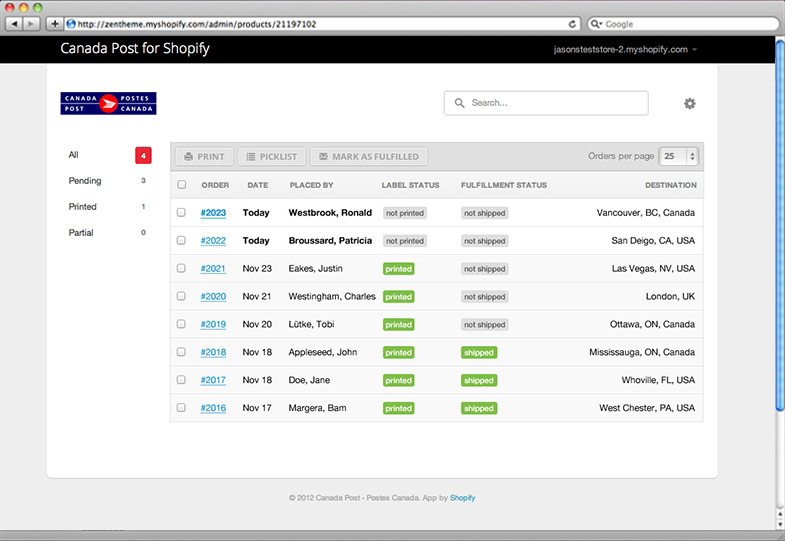Viewport: 785px width, 541px height.
Task: Check the box for order #2021
Action: tap(181, 268)
